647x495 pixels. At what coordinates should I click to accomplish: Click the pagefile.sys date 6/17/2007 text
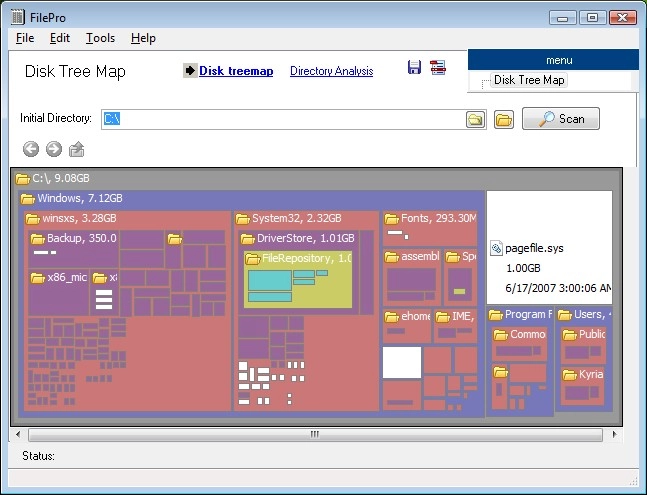[558, 288]
